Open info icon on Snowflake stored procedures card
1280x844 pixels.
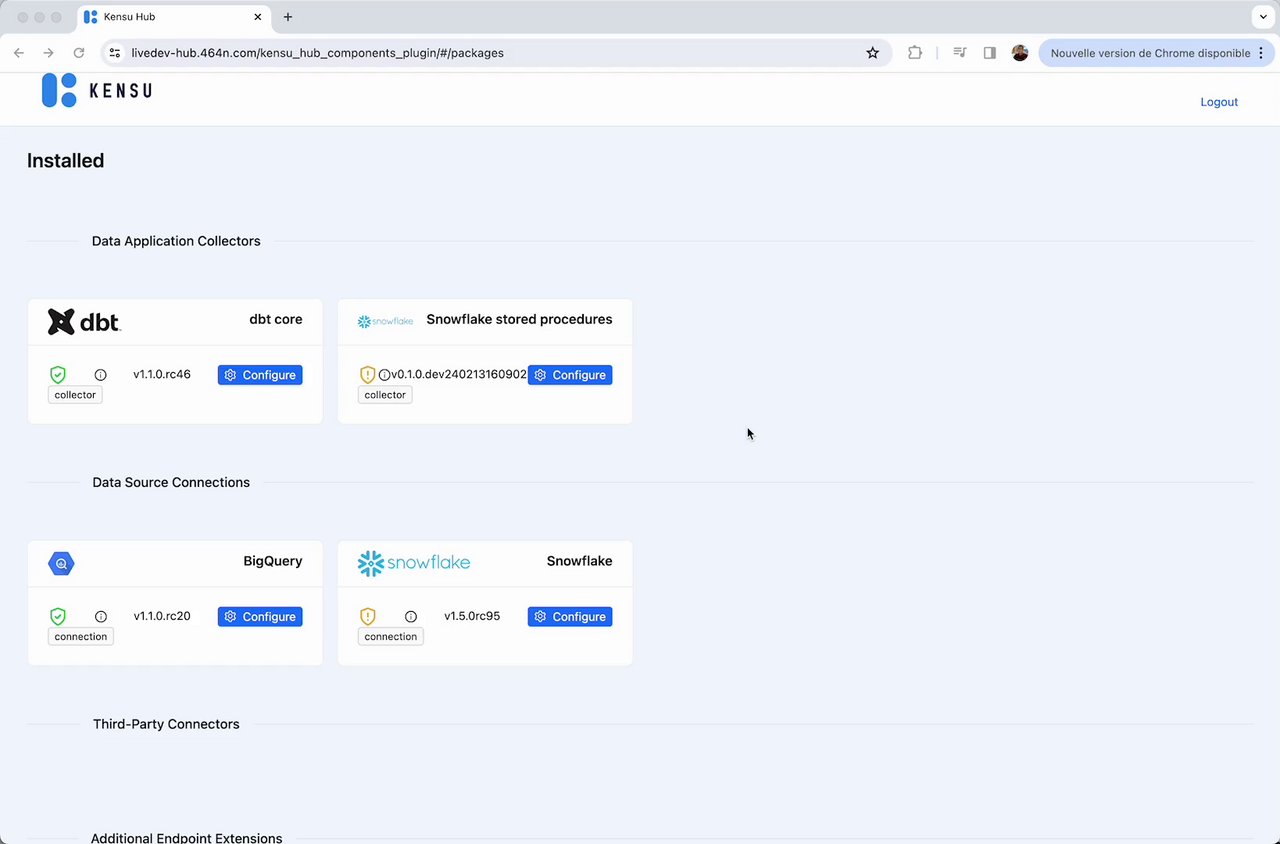coord(385,375)
